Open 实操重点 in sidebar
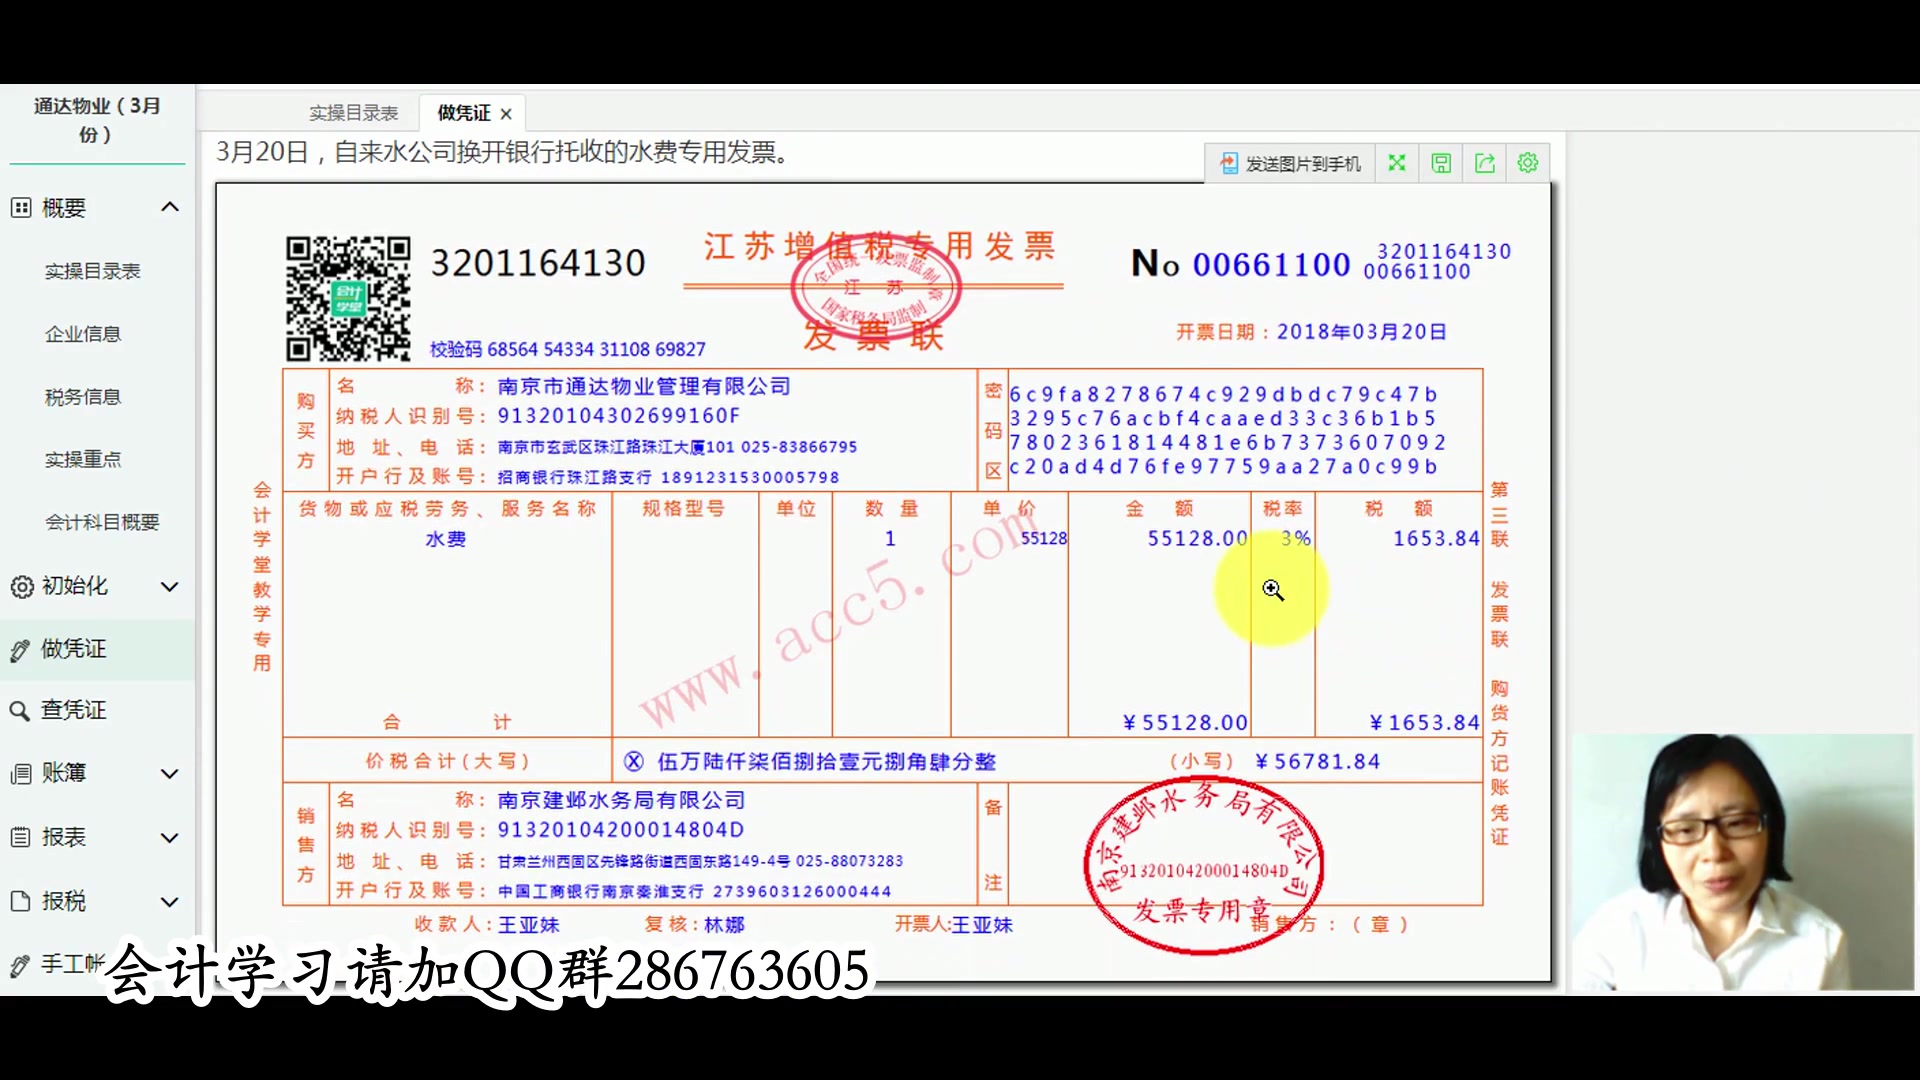 click(83, 459)
